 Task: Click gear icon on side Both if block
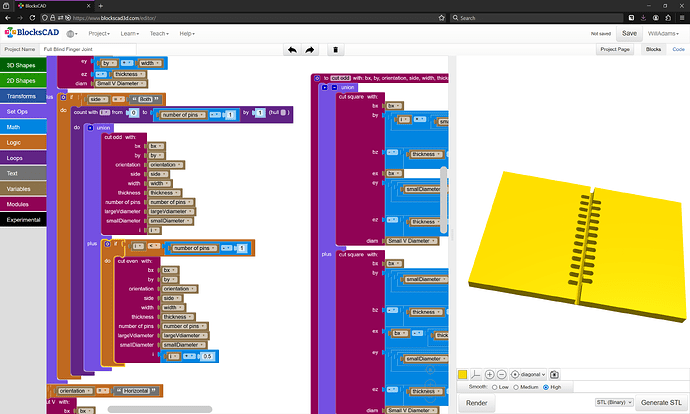(63, 97)
